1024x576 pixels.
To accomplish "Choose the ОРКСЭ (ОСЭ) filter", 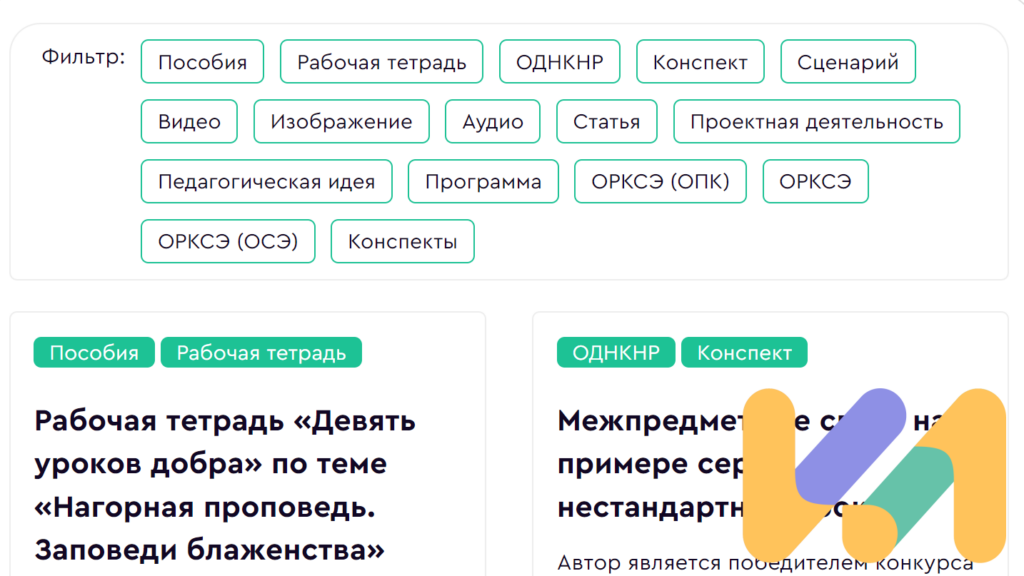I will [228, 242].
